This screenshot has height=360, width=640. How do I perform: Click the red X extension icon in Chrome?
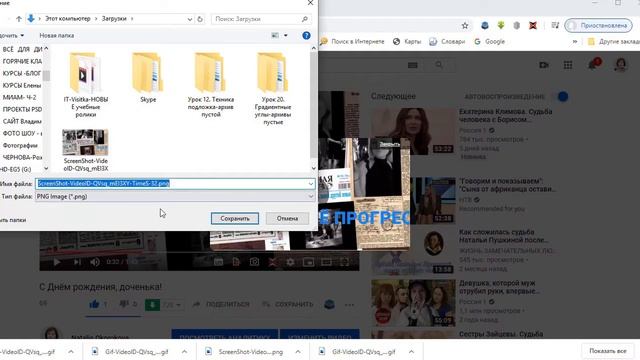coord(533,25)
